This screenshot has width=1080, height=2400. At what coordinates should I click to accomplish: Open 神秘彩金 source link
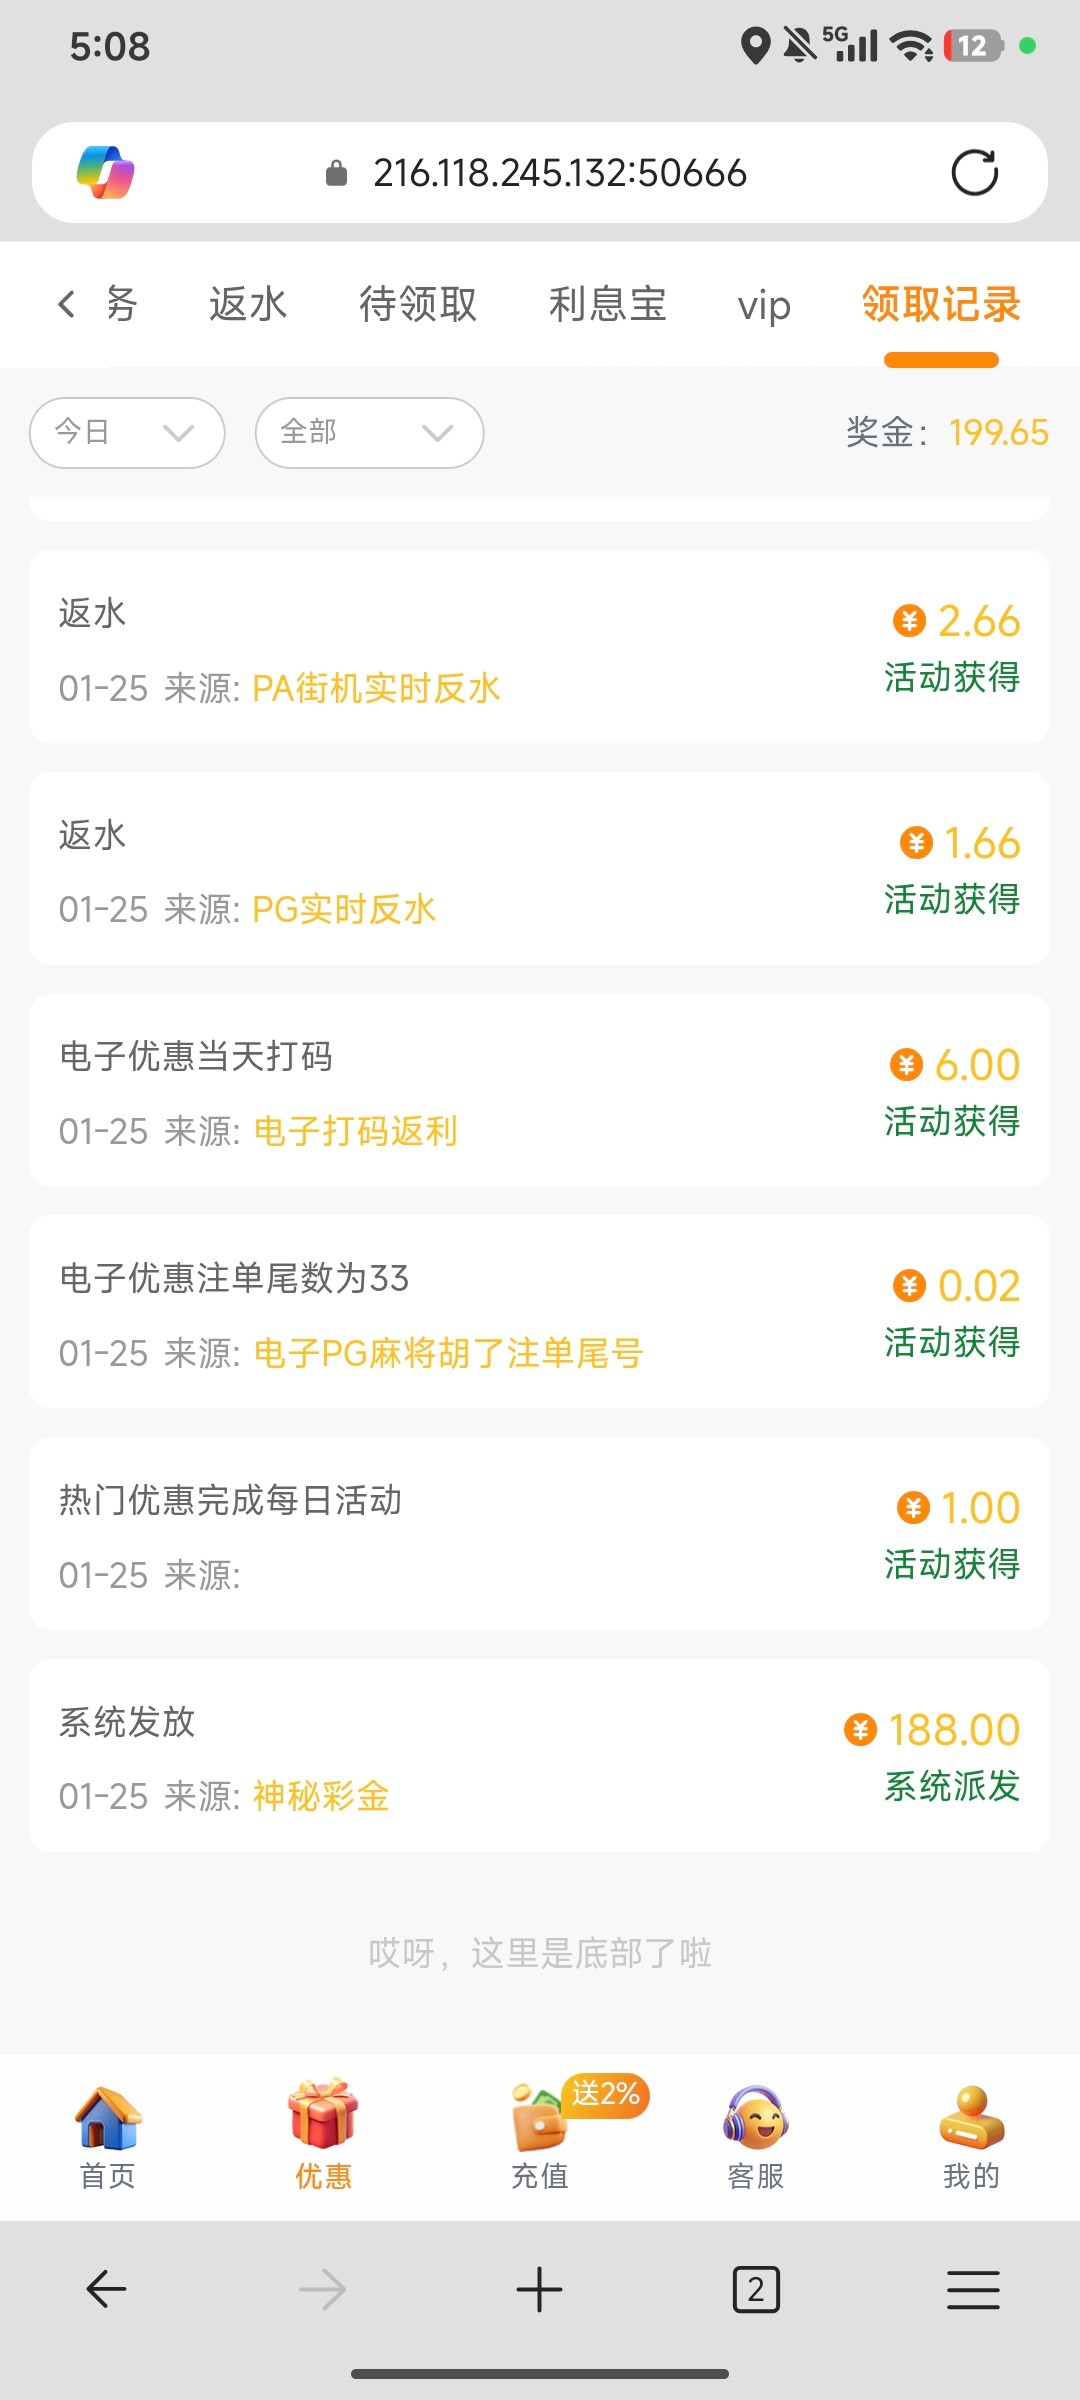point(321,1796)
